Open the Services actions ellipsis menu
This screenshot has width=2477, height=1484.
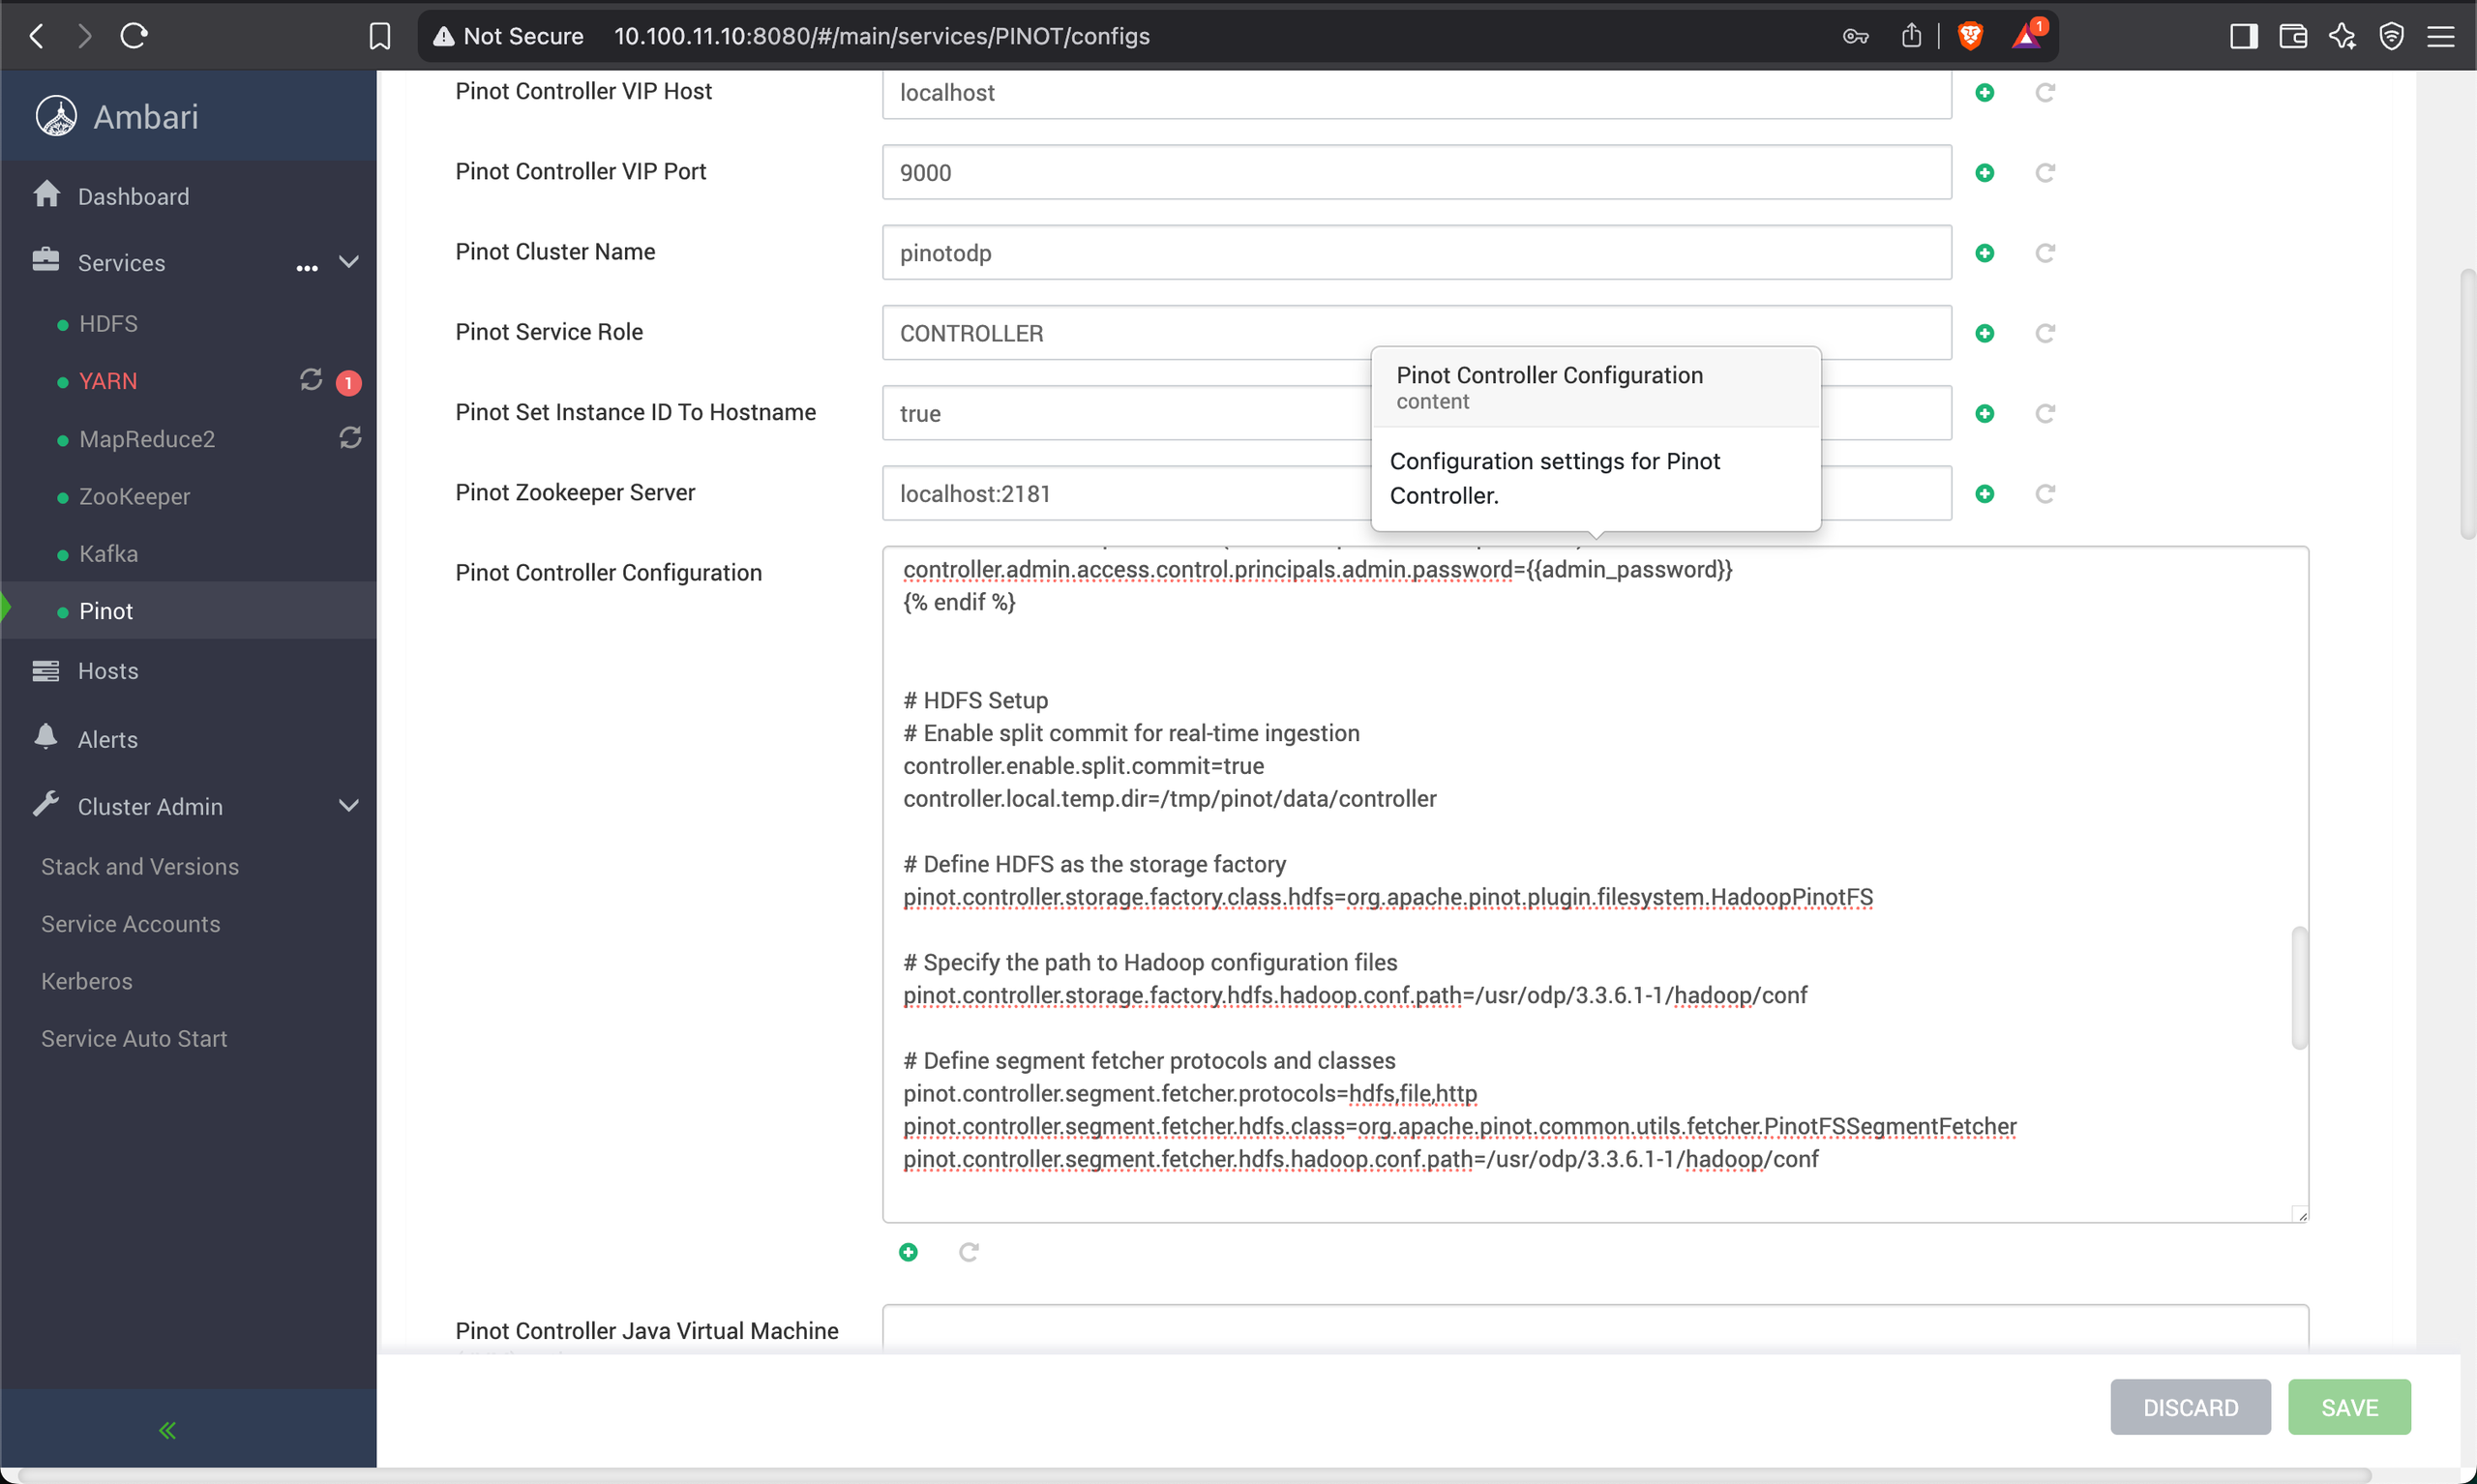tap(307, 267)
